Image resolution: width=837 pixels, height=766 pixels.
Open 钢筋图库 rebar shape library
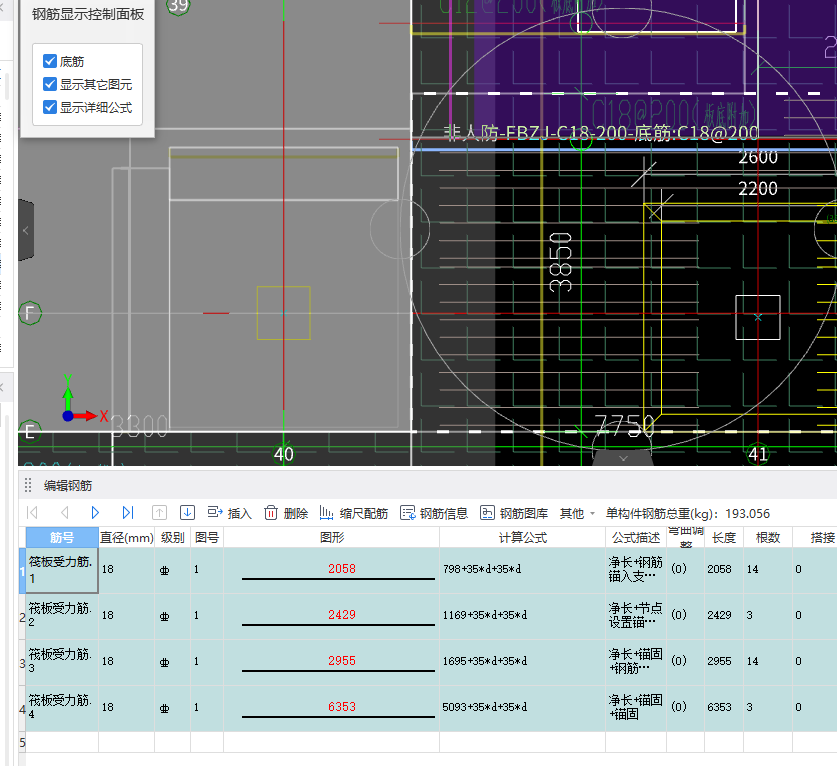click(x=514, y=513)
